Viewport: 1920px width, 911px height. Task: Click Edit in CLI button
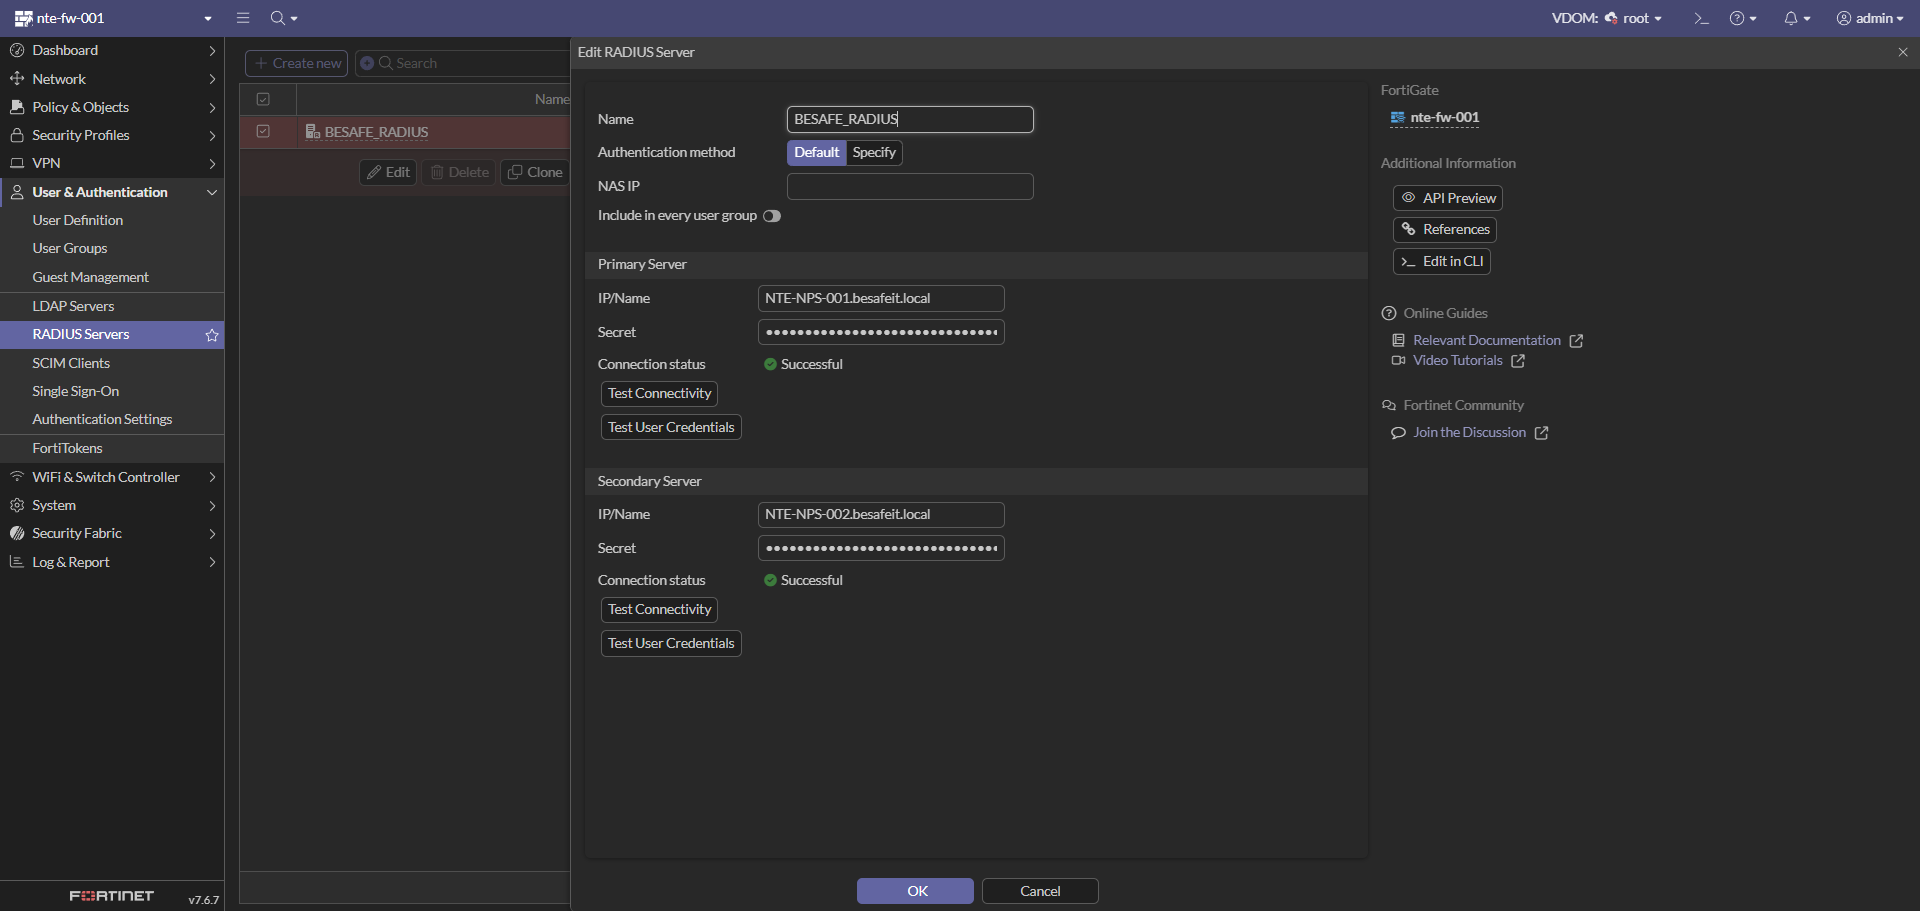tap(1442, 261)
